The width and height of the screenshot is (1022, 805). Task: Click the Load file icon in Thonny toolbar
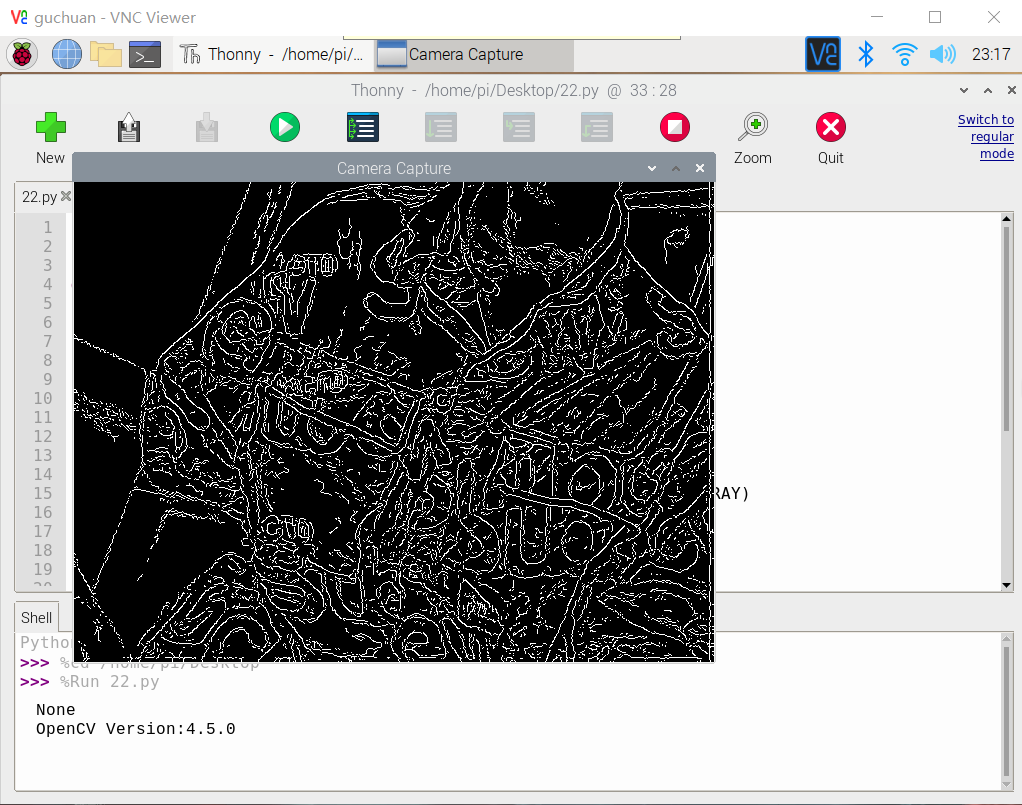click(x=128, y=127)
